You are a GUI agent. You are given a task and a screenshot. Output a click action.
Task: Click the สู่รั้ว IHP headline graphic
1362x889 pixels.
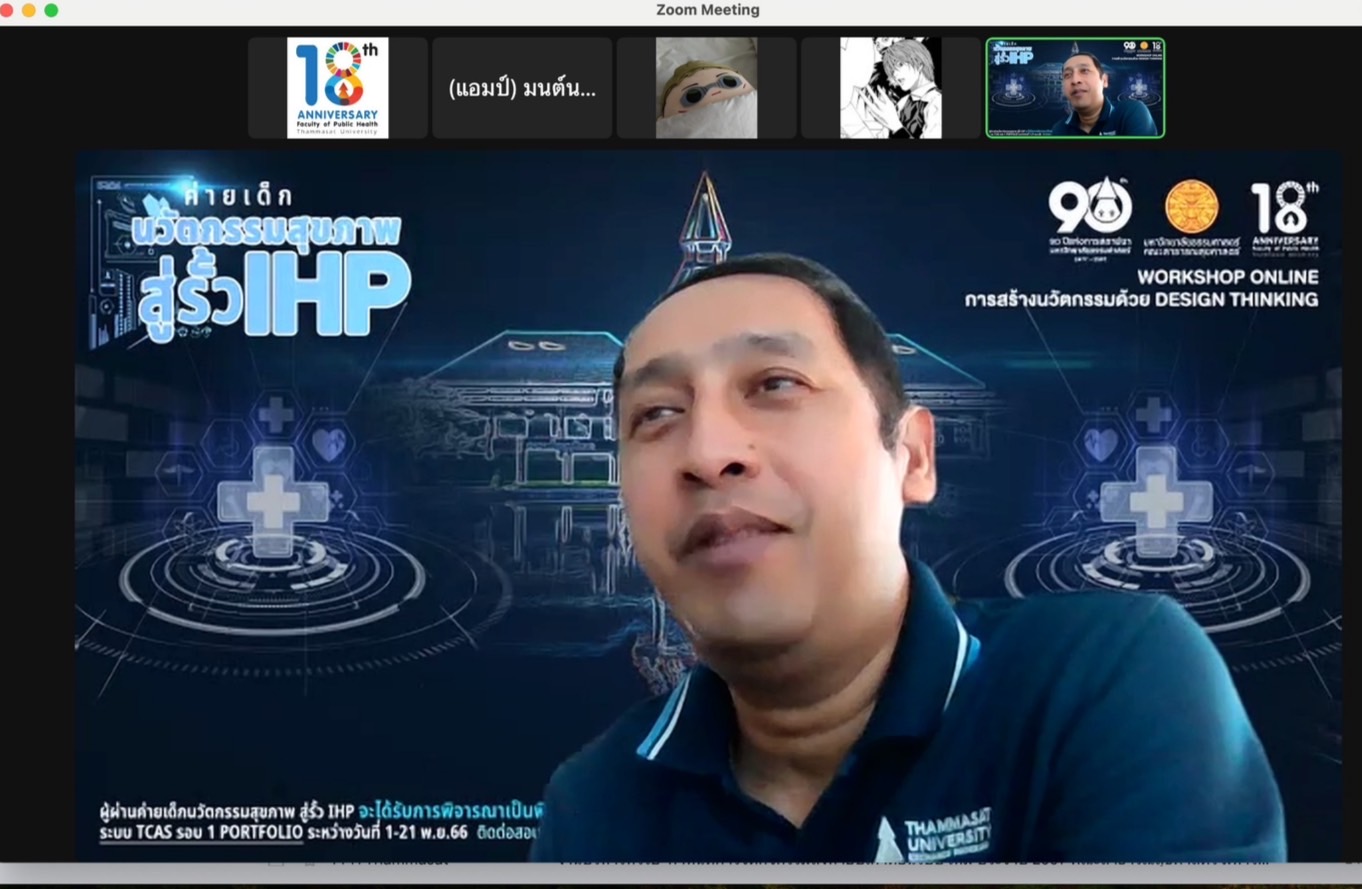pos(274,292)
